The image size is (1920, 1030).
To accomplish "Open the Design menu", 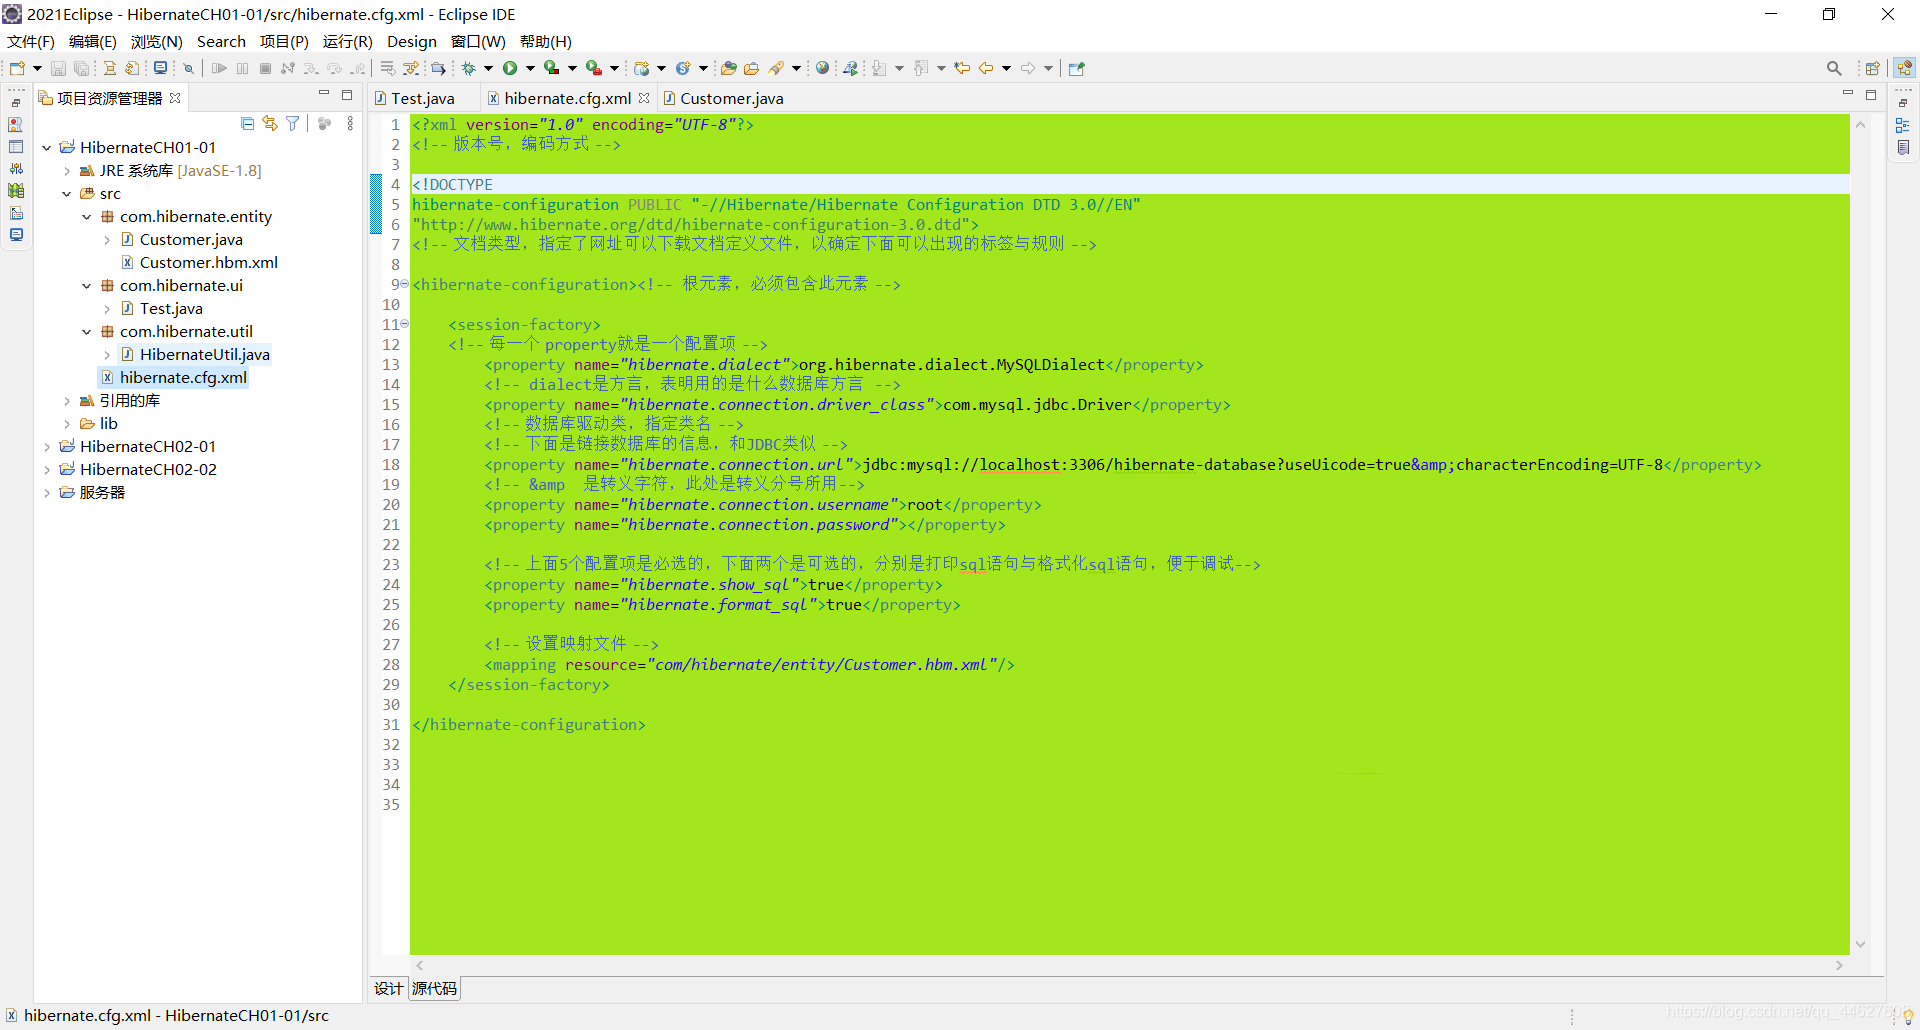I will pyautogui.click(x=412, y=41).
